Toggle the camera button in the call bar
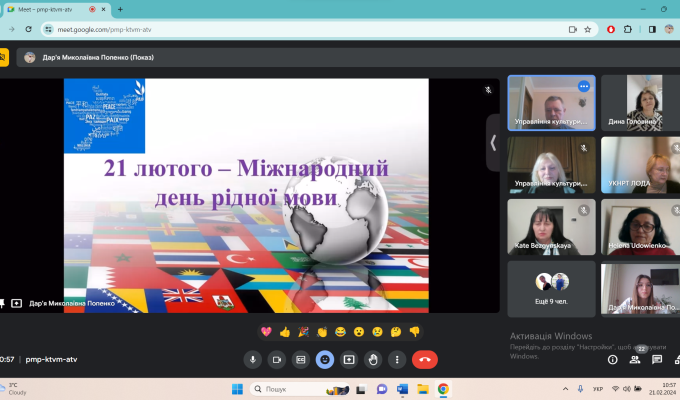 [x=276, y=359]
